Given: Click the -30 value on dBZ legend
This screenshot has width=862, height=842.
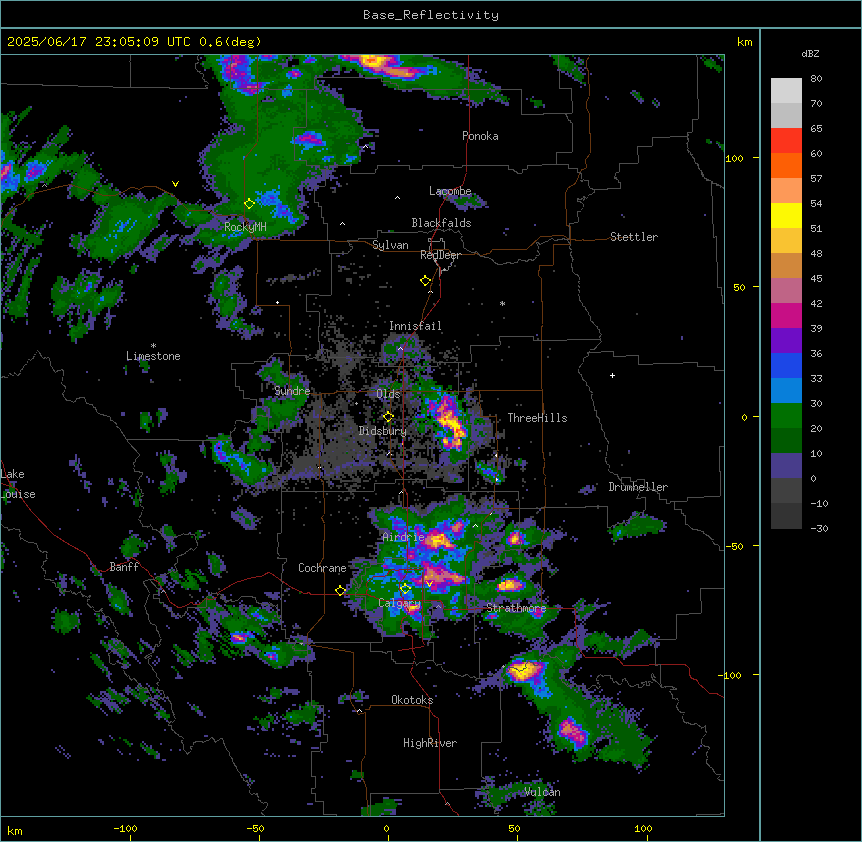Looking at the screenshot, I should [819, 529].
